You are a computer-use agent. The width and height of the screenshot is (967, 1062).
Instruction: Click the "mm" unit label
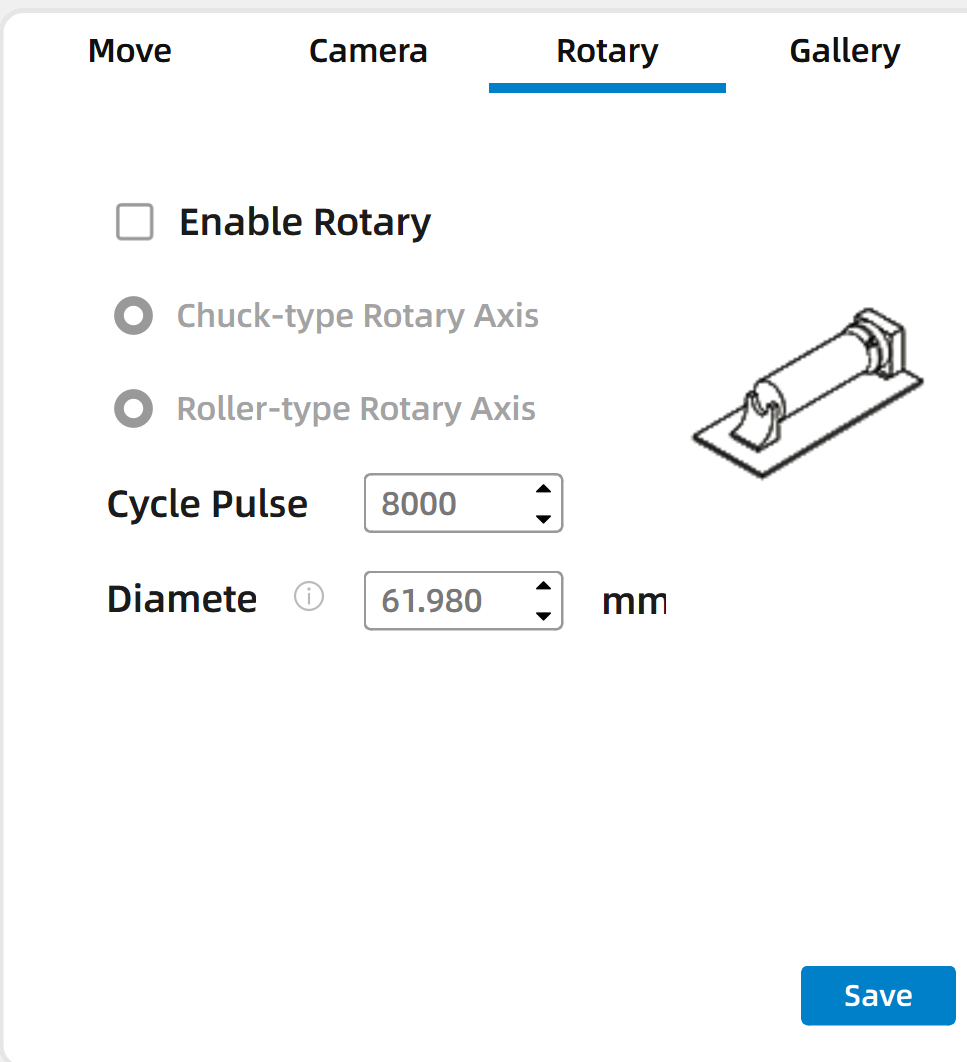pos(633,601)
